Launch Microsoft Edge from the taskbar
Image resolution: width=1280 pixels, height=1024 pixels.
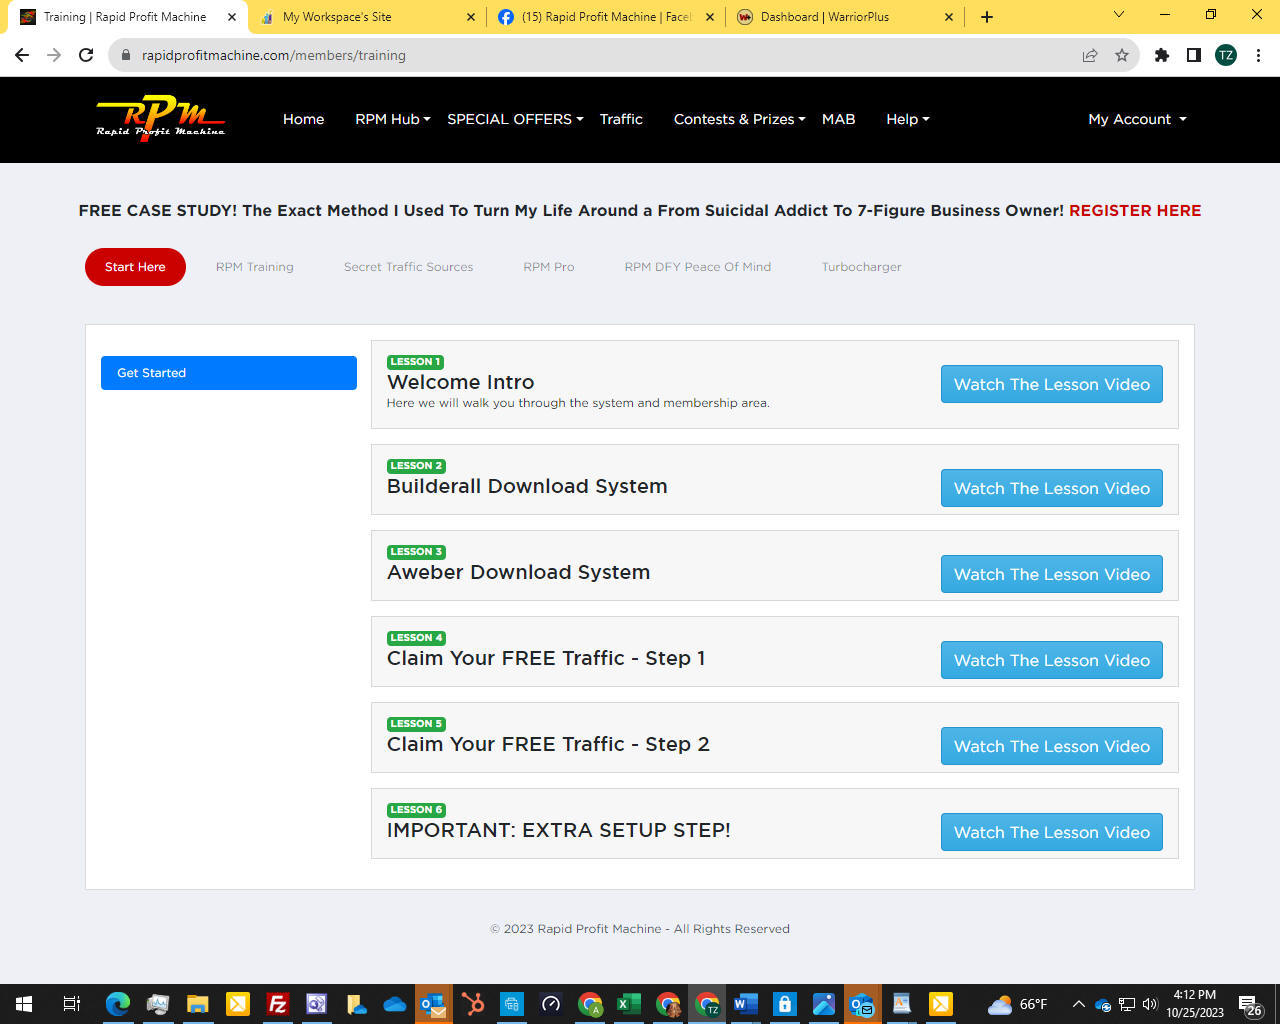[x=118, y=1004]
